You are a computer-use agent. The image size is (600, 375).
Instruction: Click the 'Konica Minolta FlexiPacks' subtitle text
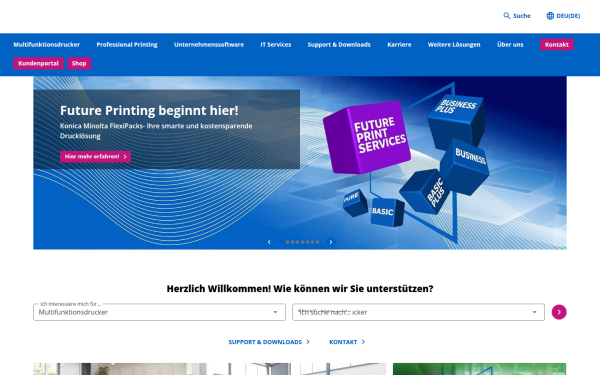156,131
